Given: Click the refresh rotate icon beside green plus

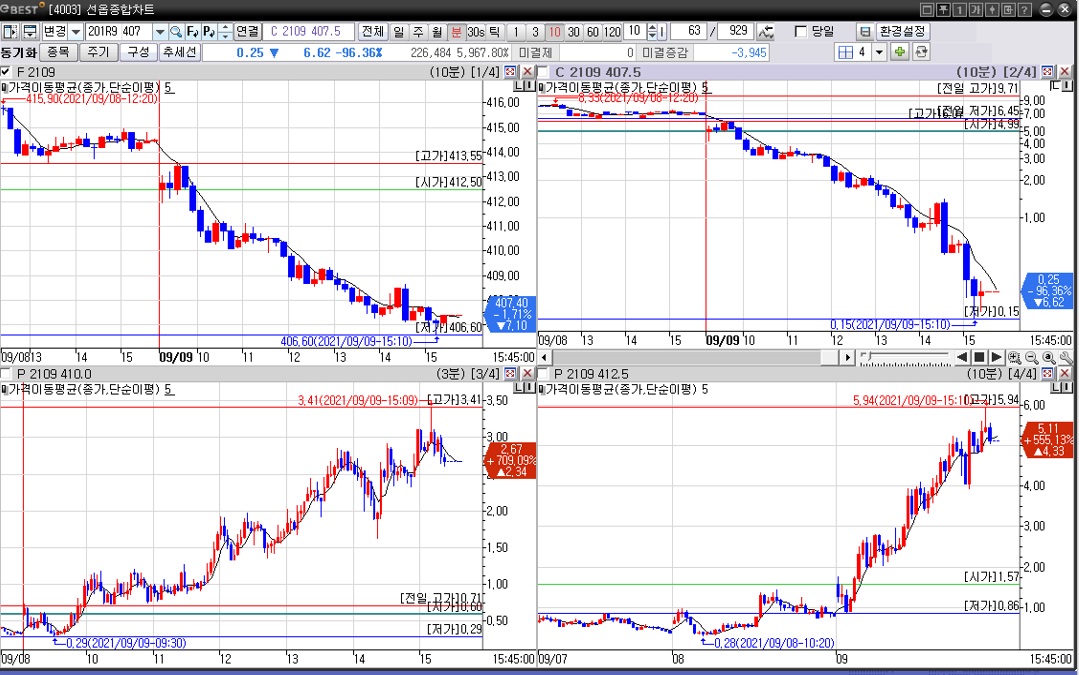Looking at the screenshot, I should pyautogui.click(x=921, y=52).
